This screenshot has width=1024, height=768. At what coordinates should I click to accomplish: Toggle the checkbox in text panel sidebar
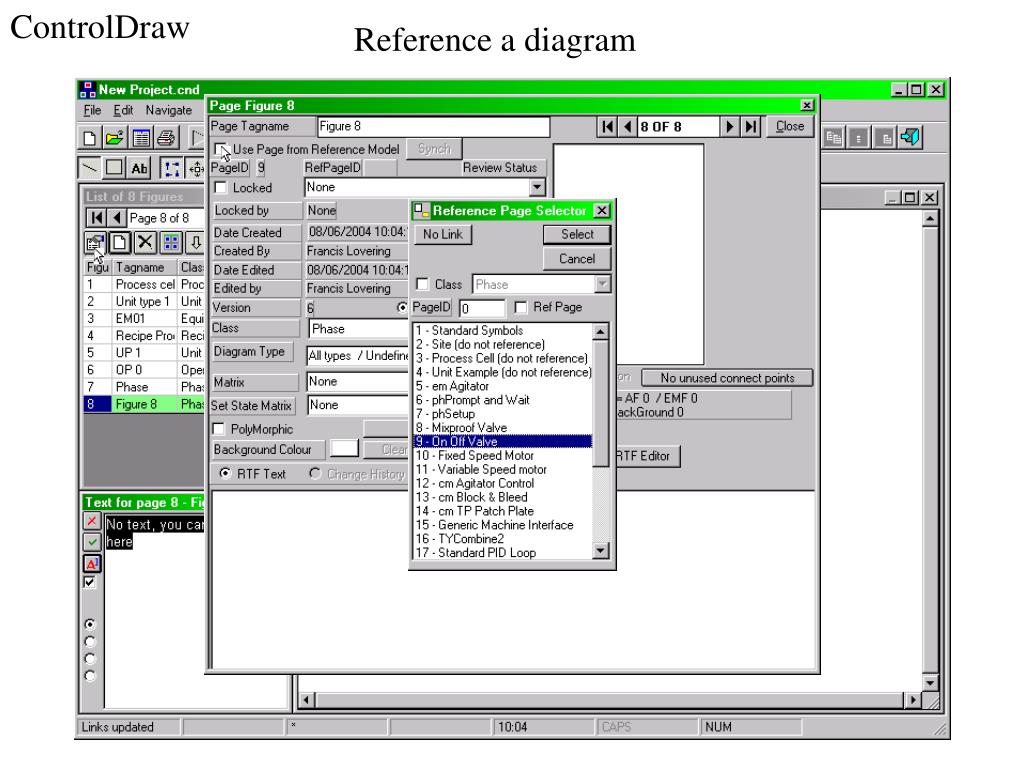pos(91,582)
